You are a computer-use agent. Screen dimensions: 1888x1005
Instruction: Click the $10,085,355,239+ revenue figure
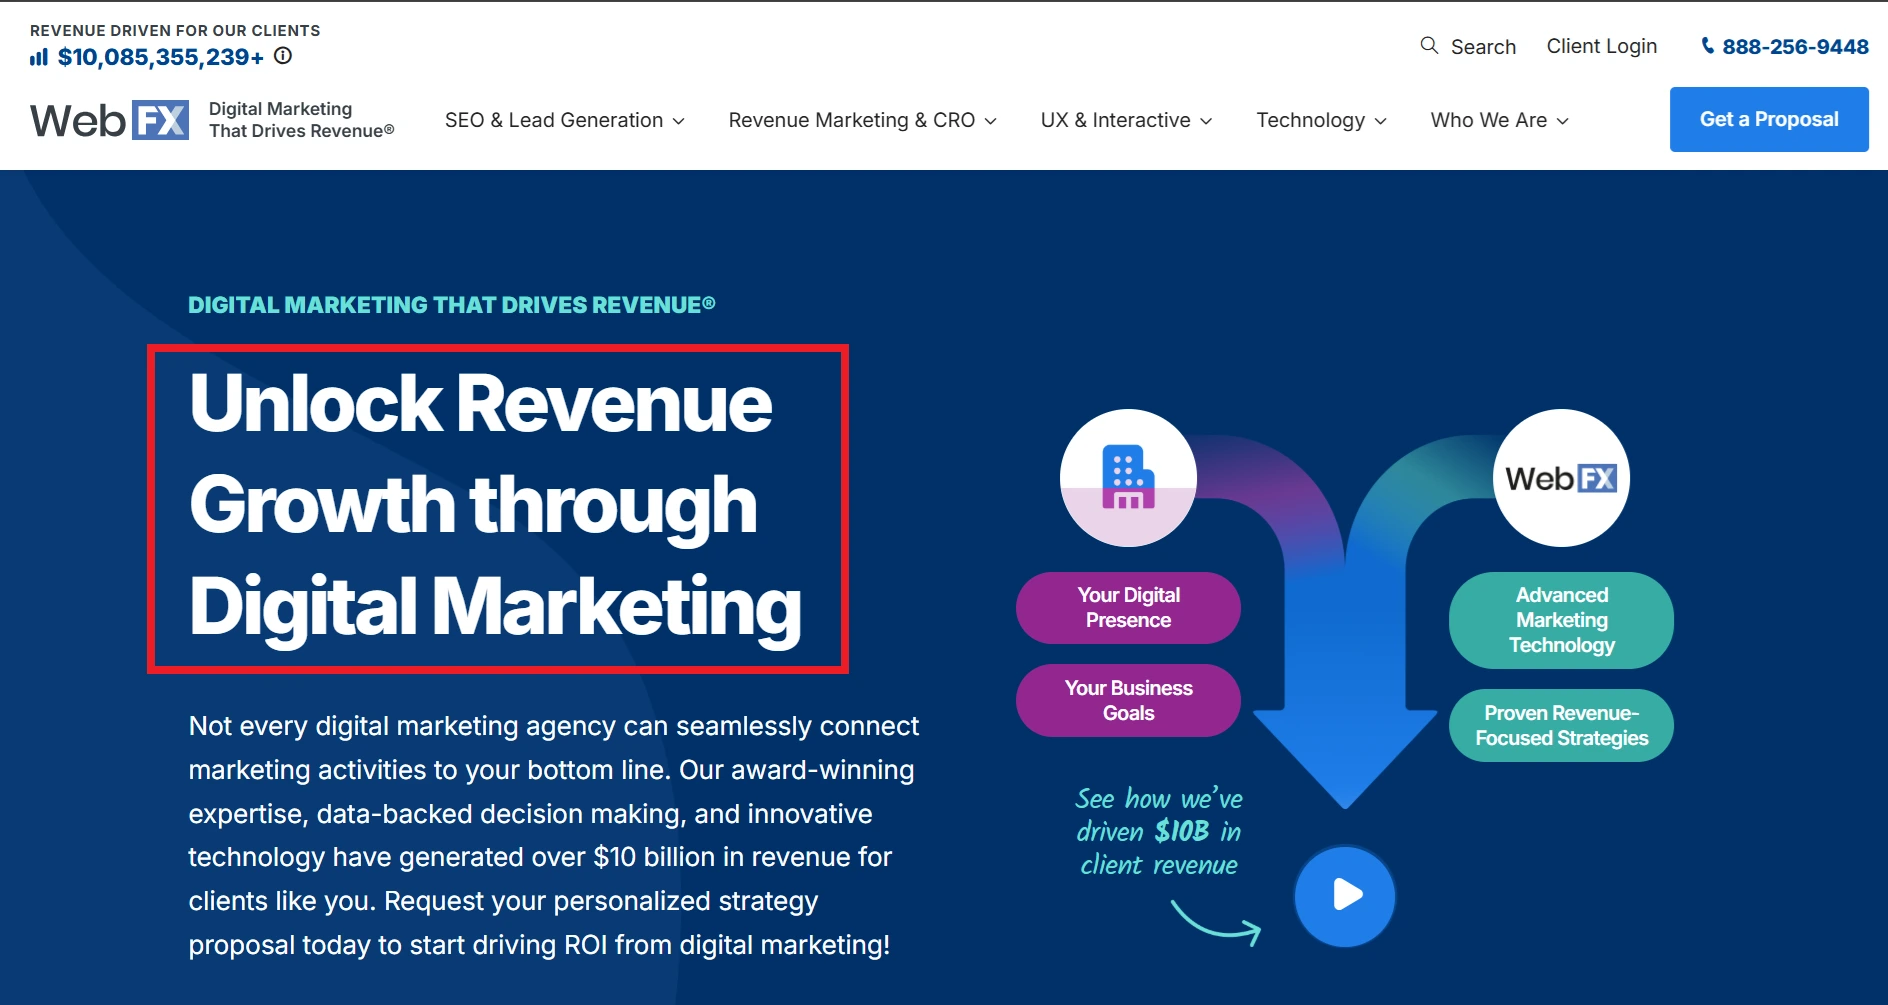click(160, 57)
